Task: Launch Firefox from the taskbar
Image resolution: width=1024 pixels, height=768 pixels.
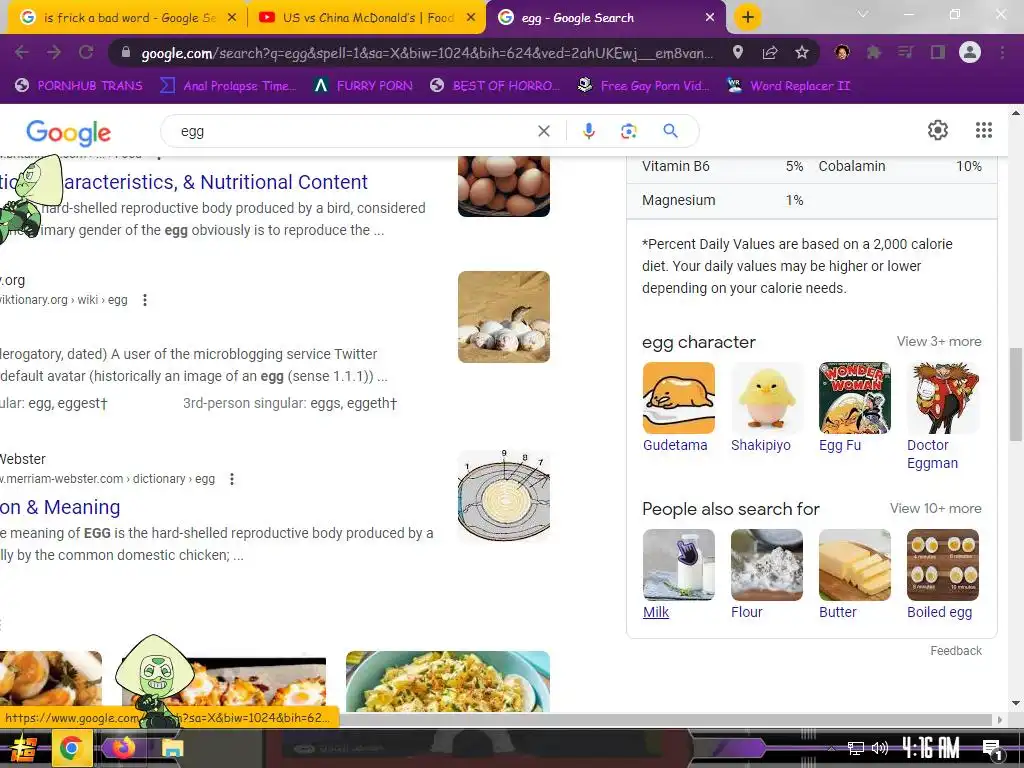Action: click(x=123, y=747)
